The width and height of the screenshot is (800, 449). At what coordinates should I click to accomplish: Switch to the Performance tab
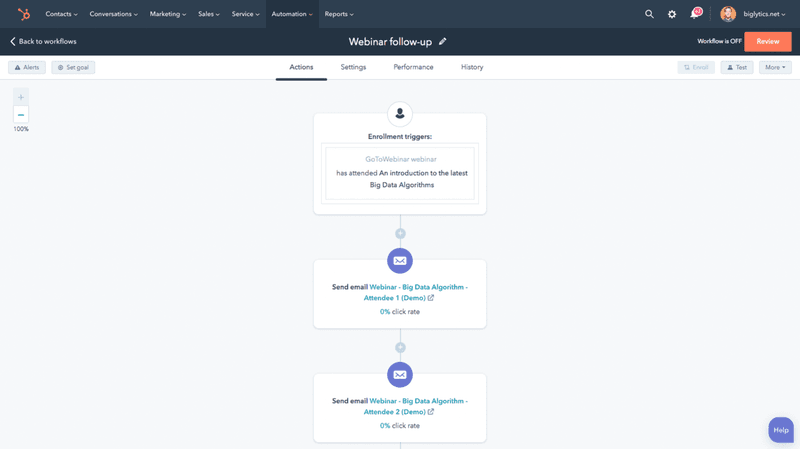[413, 67]
